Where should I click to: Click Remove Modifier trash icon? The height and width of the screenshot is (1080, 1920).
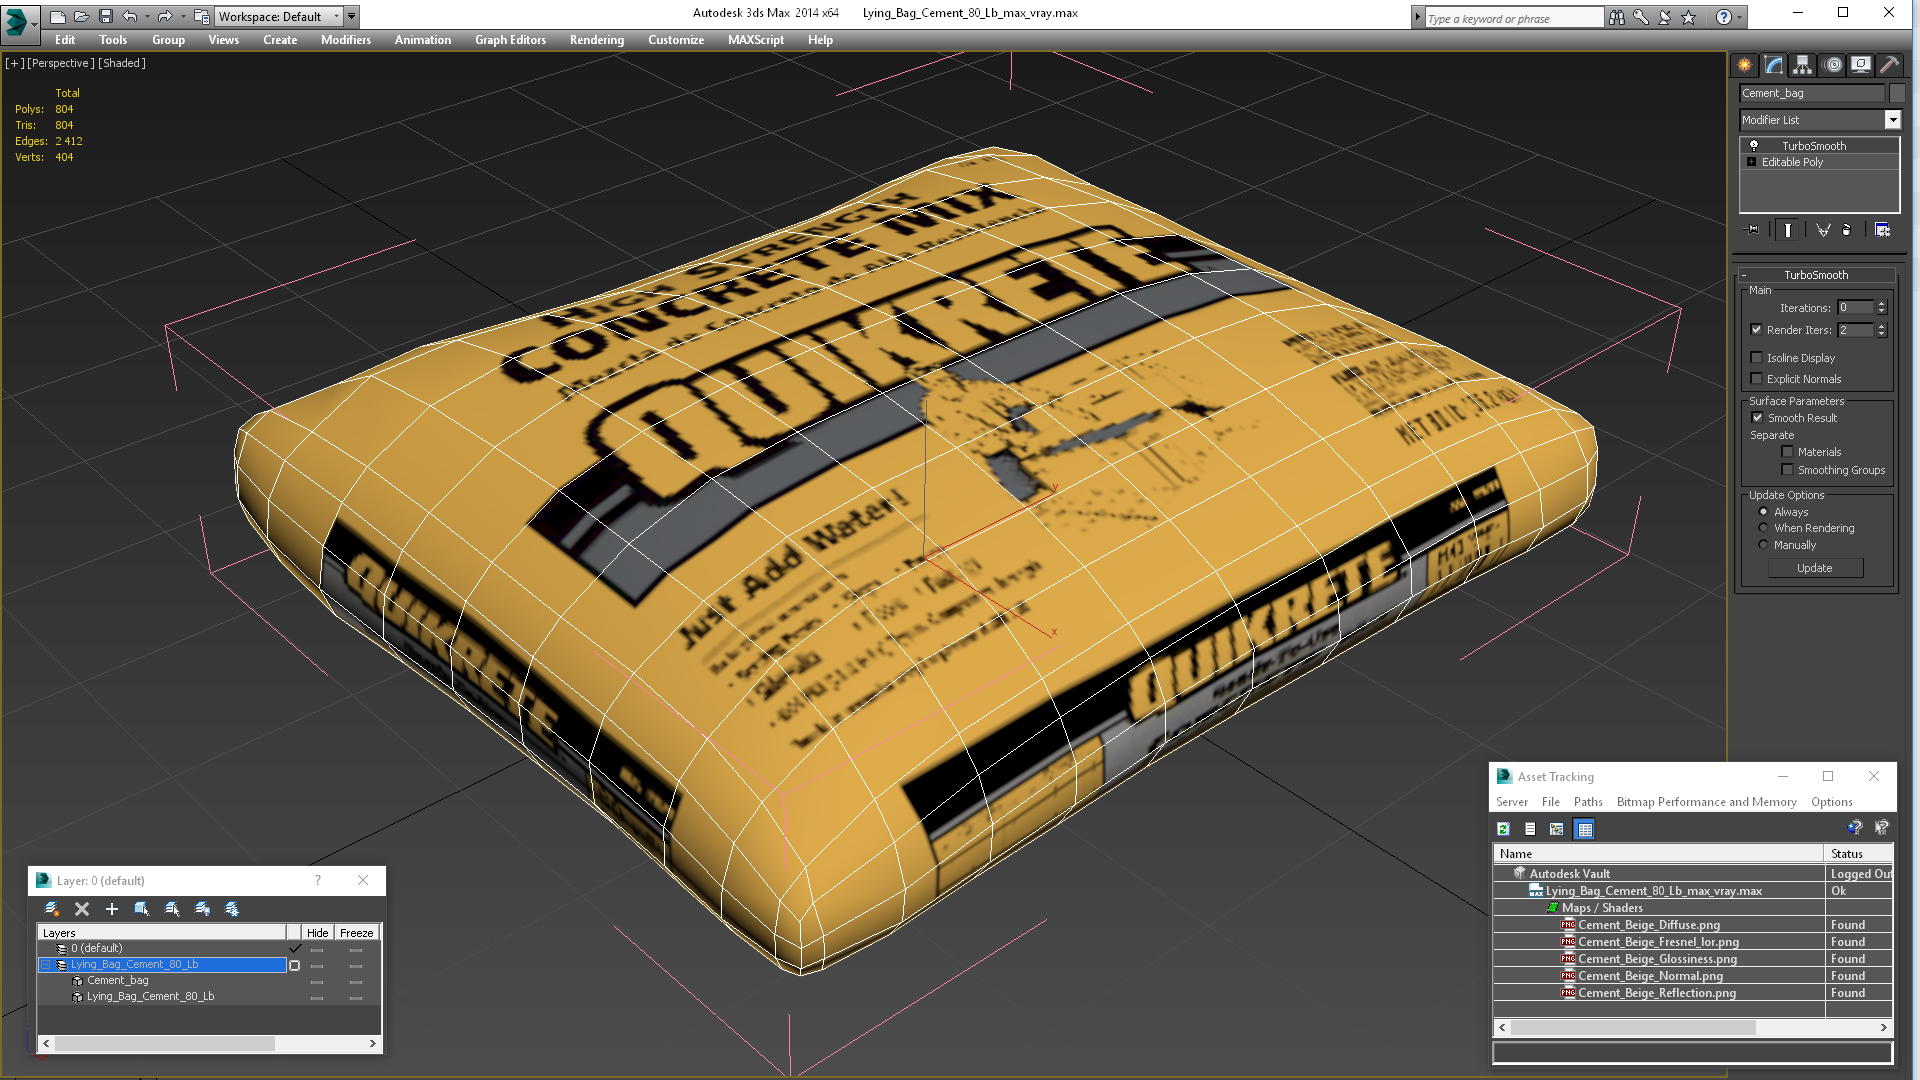(x=1847, y=230)
